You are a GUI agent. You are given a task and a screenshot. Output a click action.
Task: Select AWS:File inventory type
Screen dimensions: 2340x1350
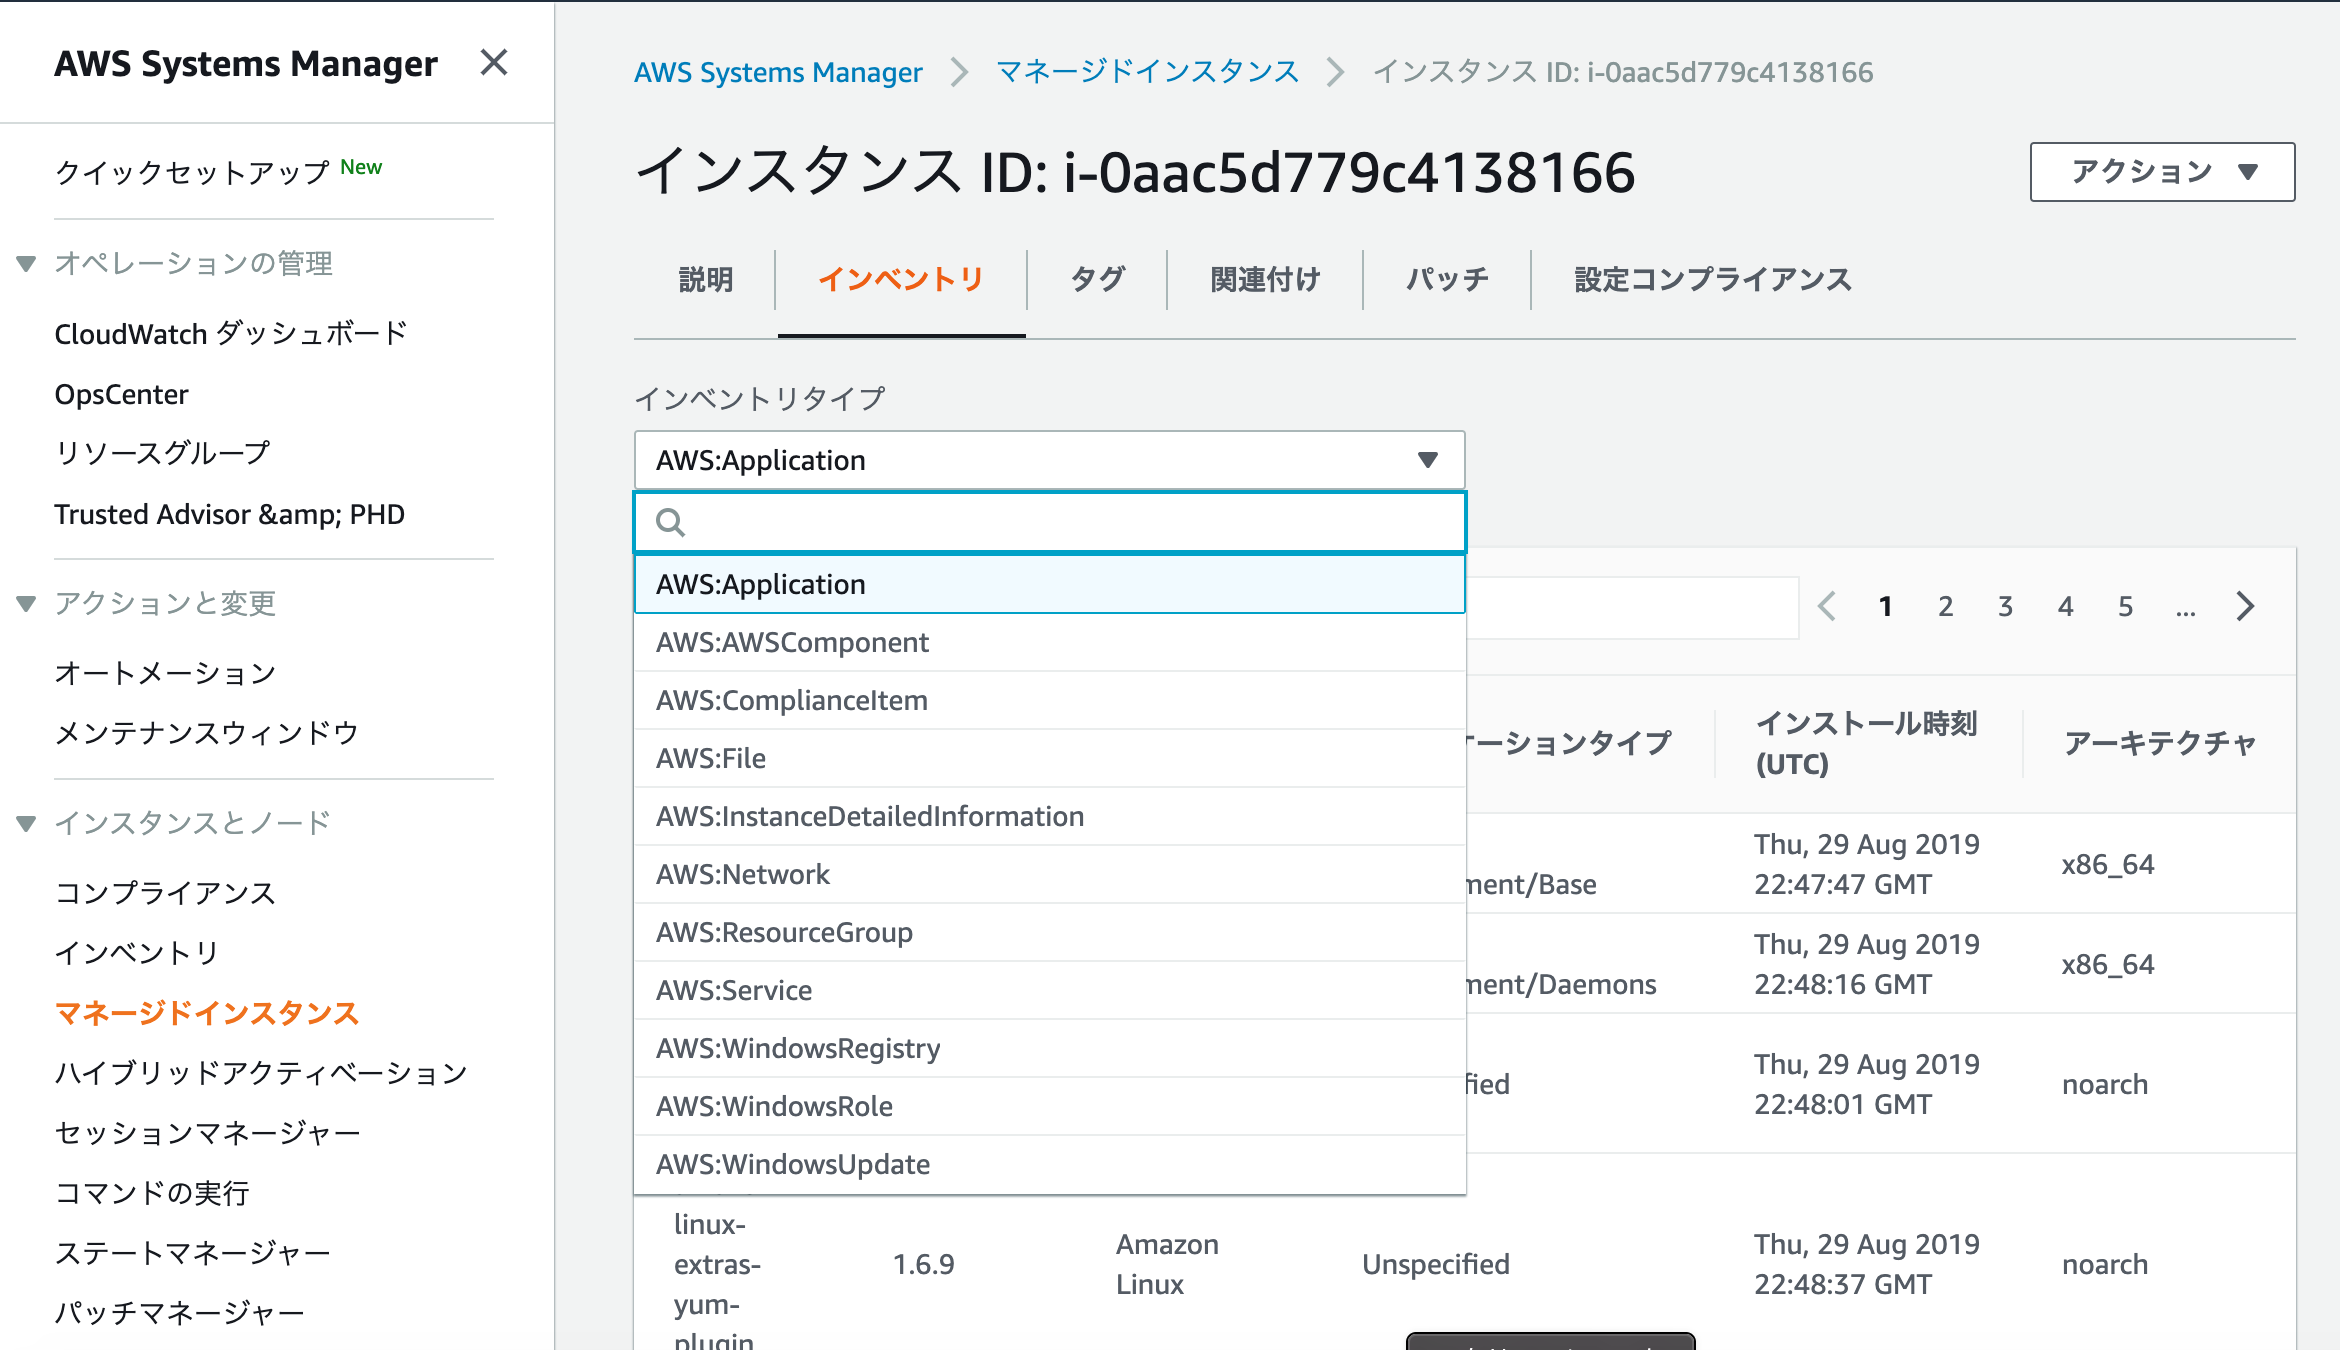(1050, 758)
